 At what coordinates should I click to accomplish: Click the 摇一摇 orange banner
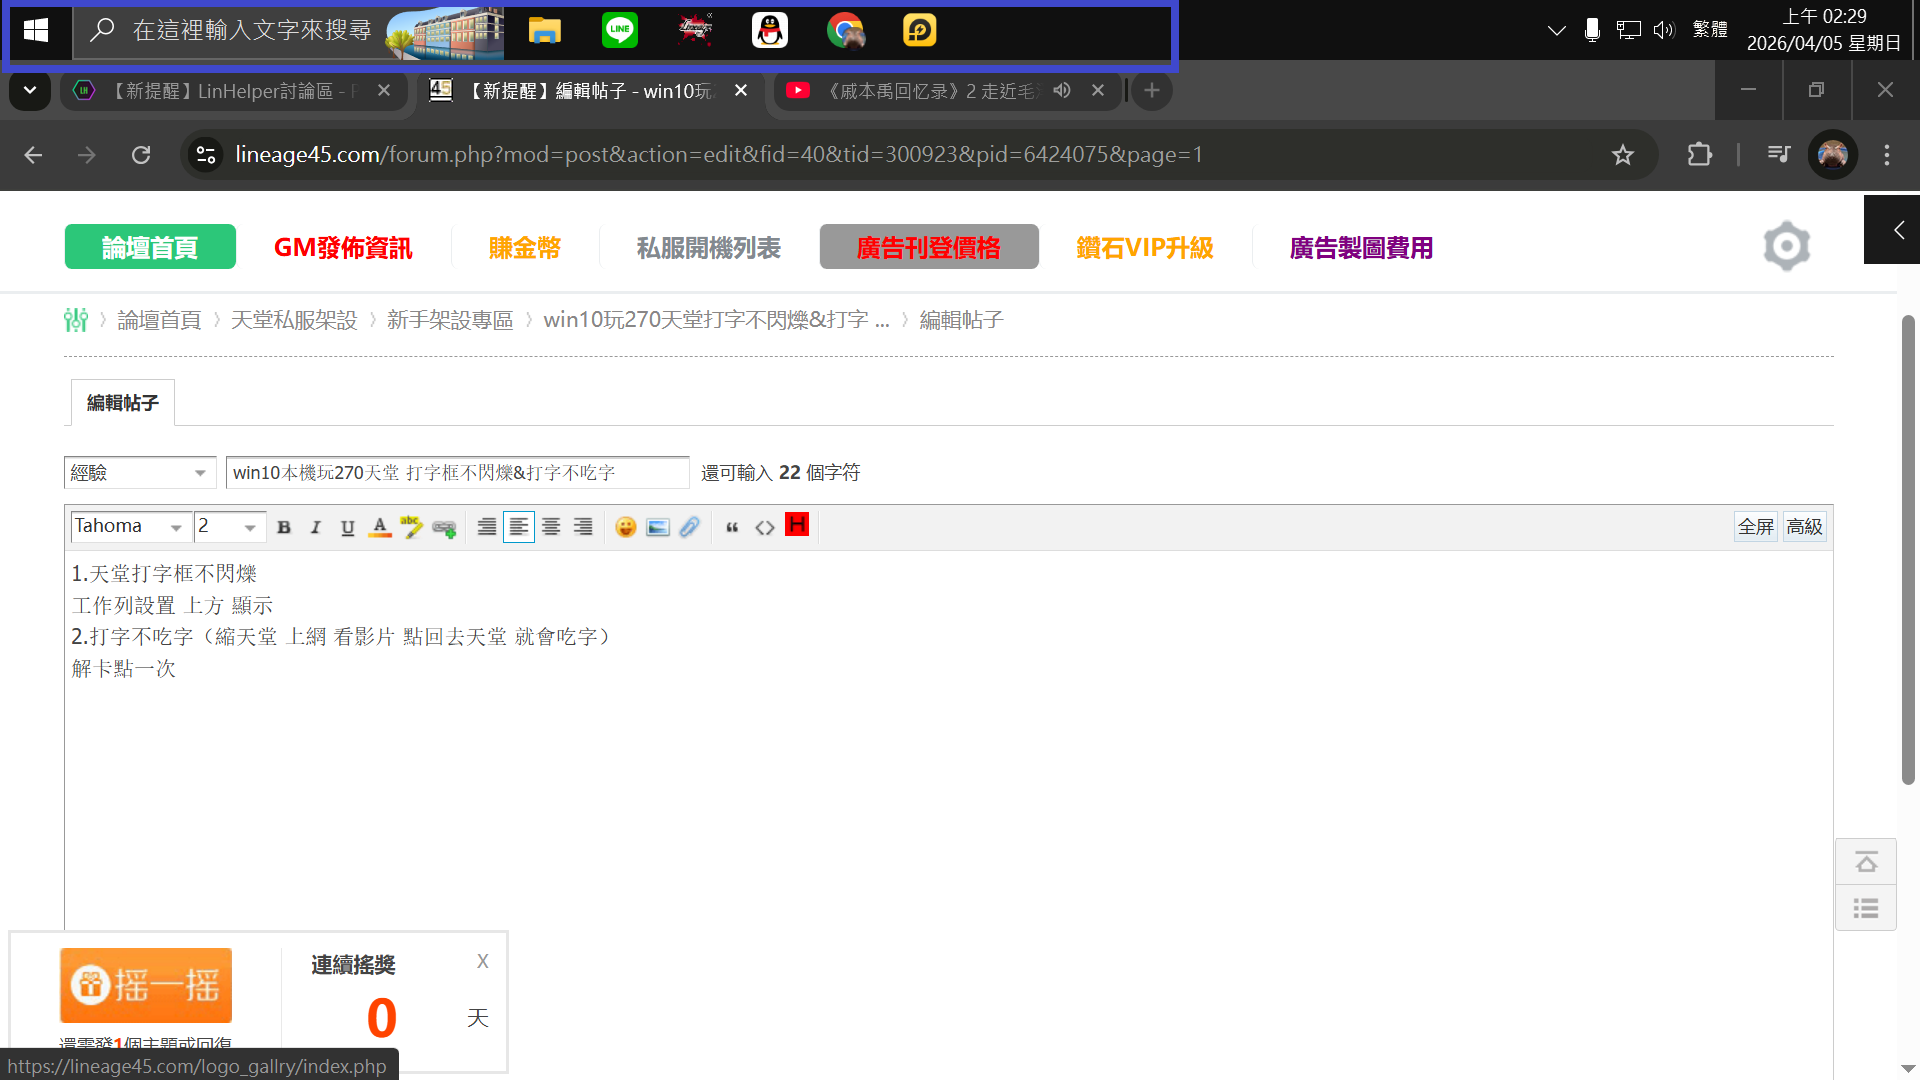(x=146, y=985)
